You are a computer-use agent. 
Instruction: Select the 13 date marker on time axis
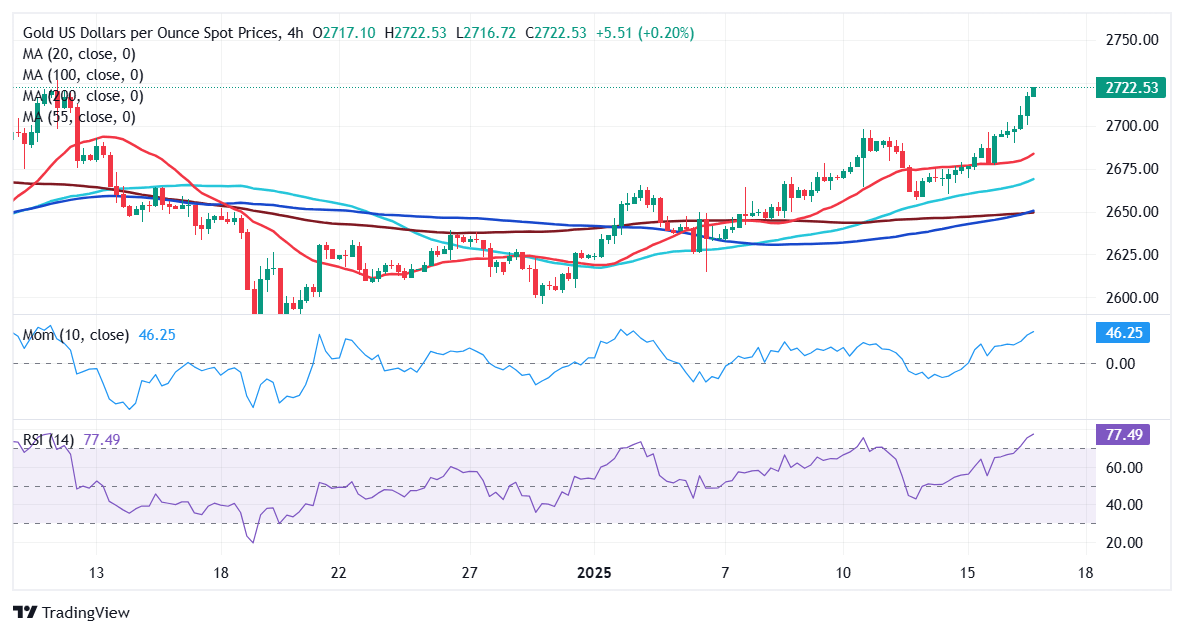click(x=96, y=573)
